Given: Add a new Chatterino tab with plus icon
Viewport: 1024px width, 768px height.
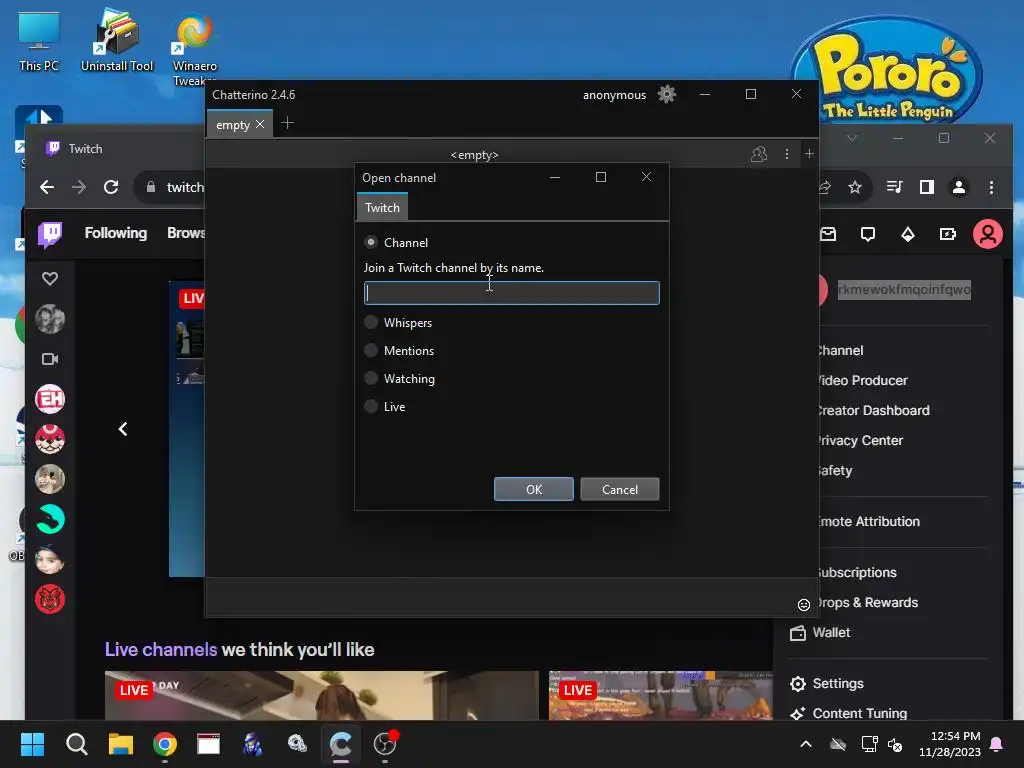Looking at the screenshot, I should (287, 123).
